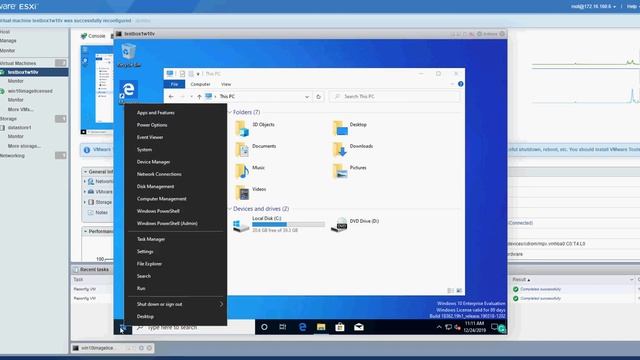Open the File tab in Explorer
640x360 pixels.
(174, 84)
